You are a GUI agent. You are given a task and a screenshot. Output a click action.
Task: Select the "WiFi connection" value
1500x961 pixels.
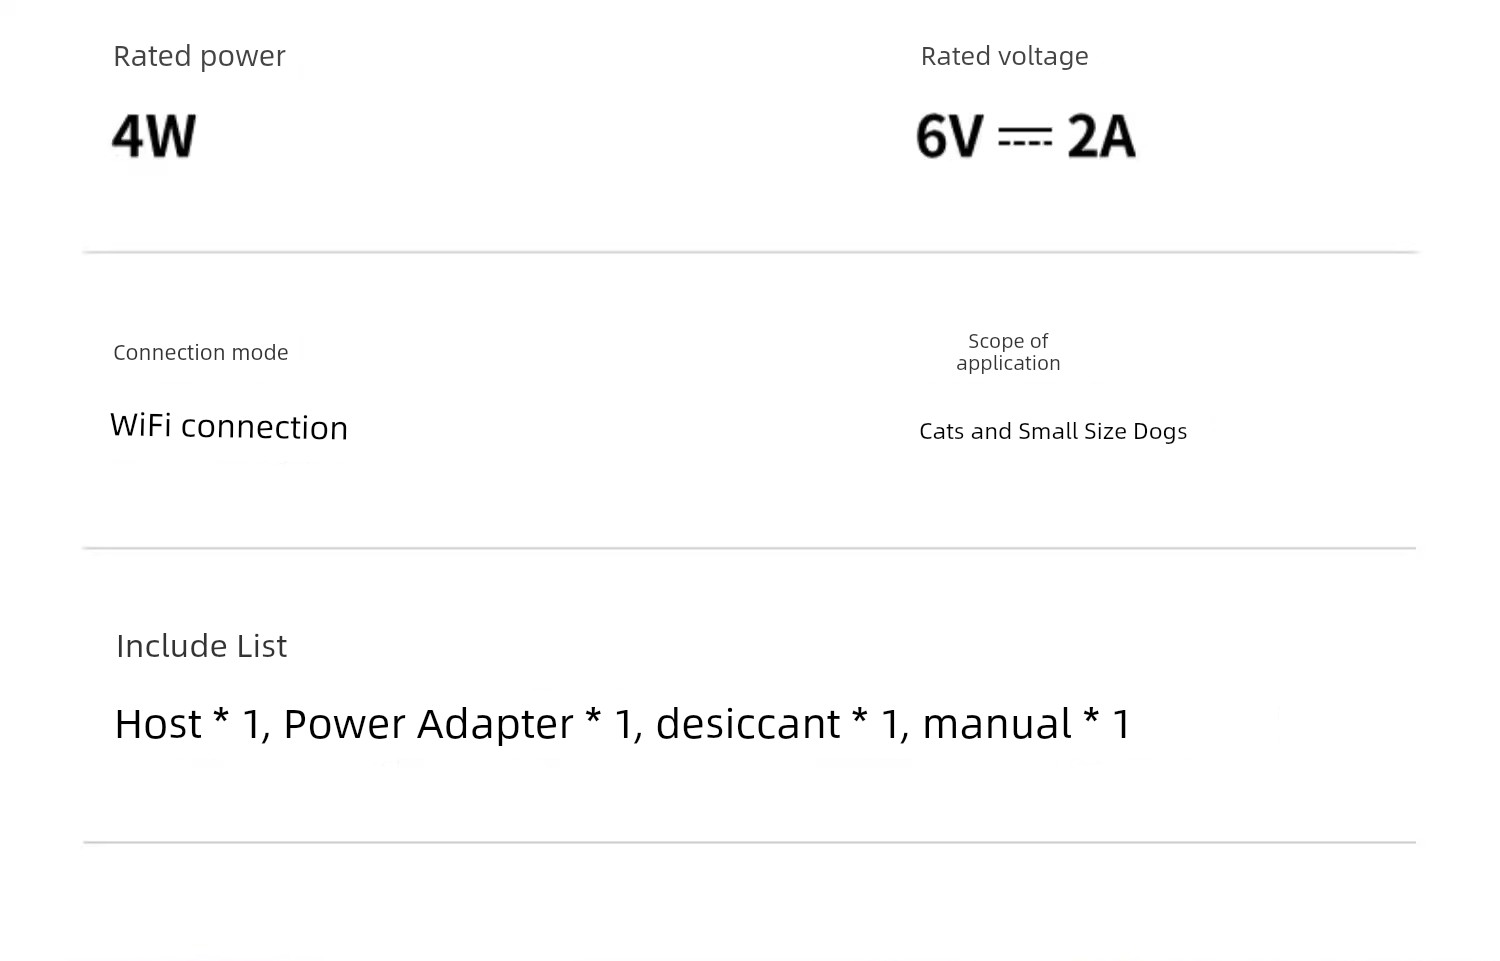pyautogui.click(x=229, y=426)
